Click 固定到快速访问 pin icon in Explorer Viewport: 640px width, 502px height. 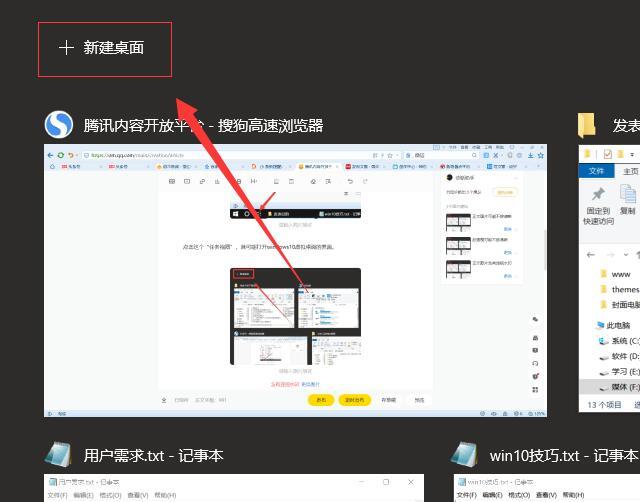click(598, 194)
